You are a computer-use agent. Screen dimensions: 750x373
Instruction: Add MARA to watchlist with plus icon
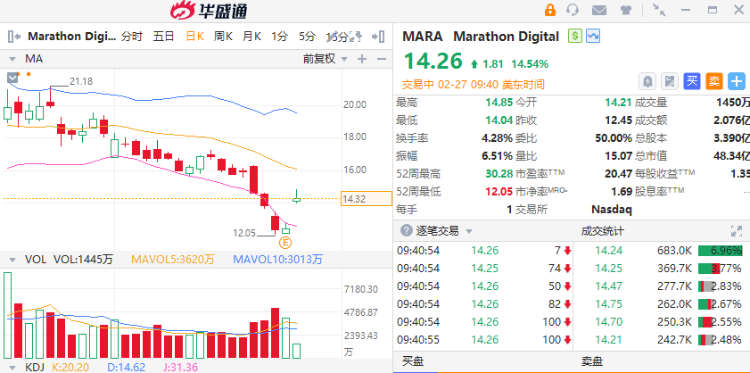(736, 82)
